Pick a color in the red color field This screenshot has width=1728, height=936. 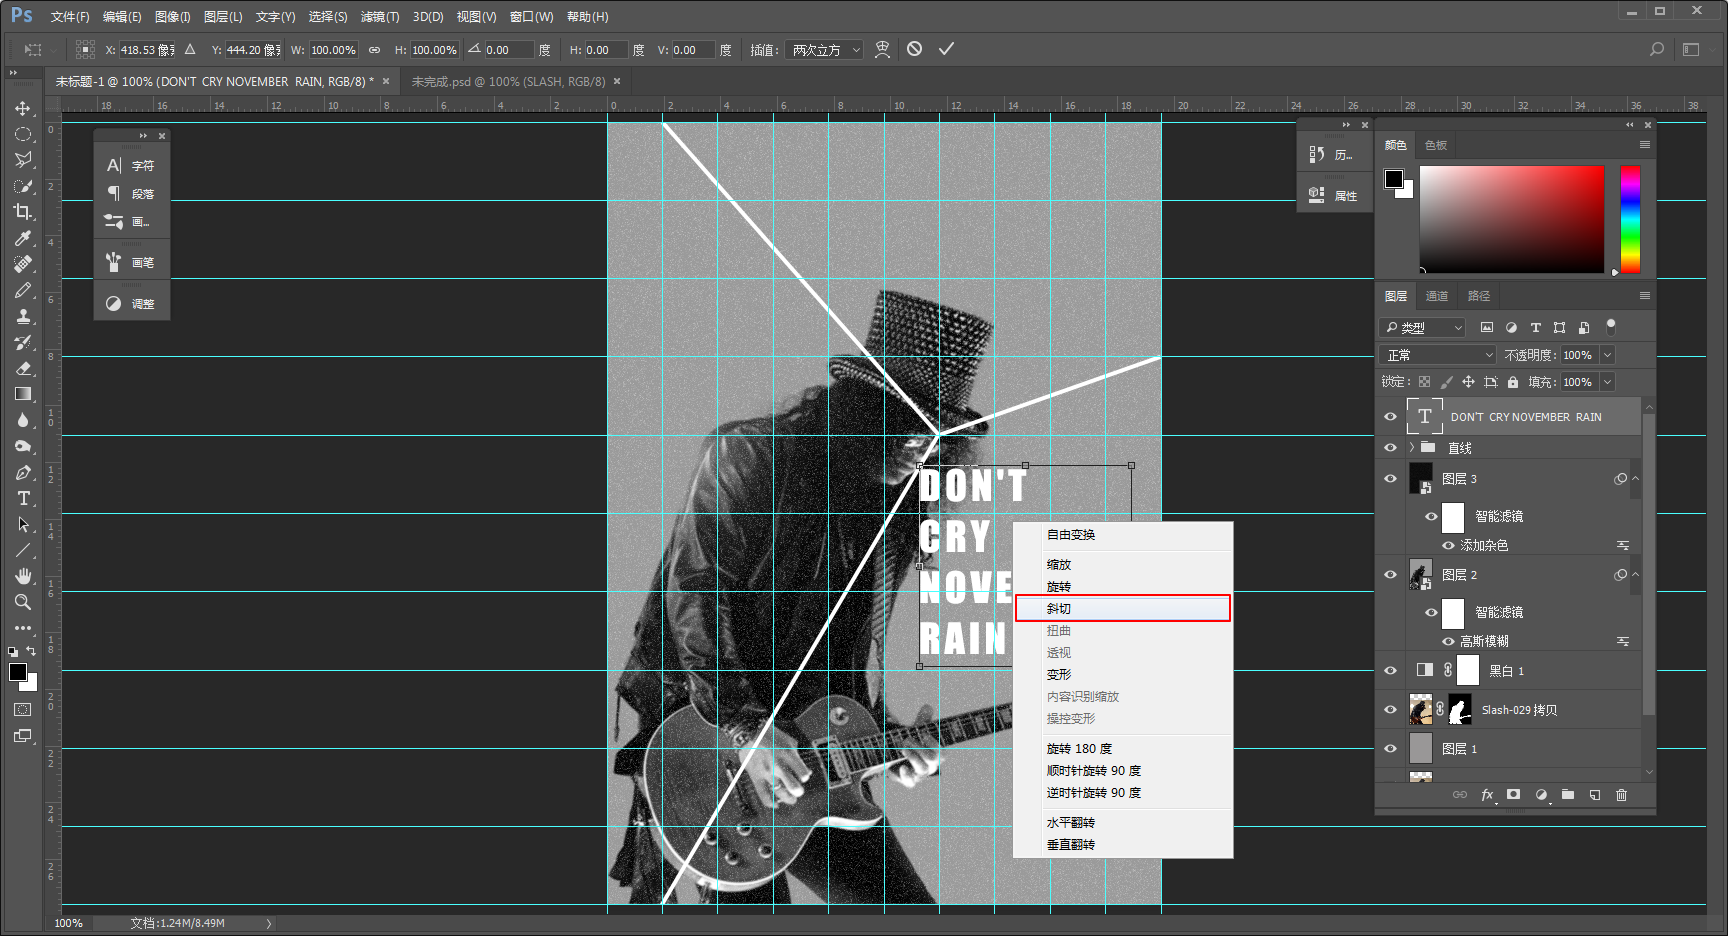click(1511, 219)
